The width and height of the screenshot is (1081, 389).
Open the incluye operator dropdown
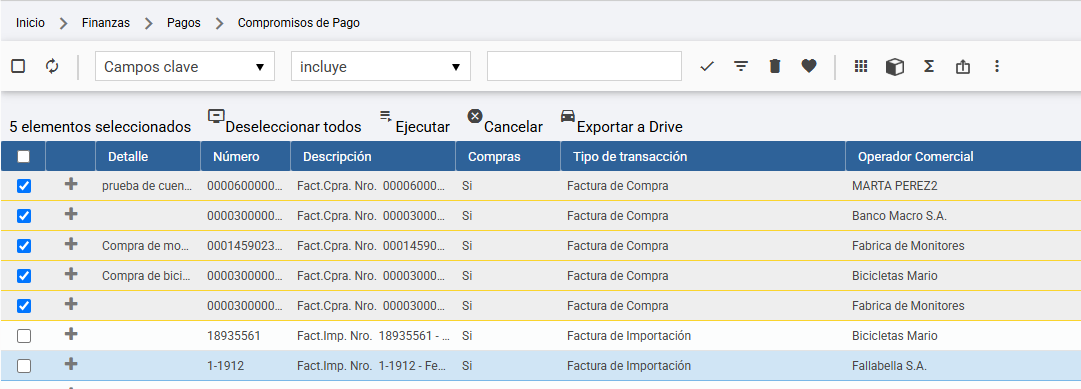click(x=381, y=67)
